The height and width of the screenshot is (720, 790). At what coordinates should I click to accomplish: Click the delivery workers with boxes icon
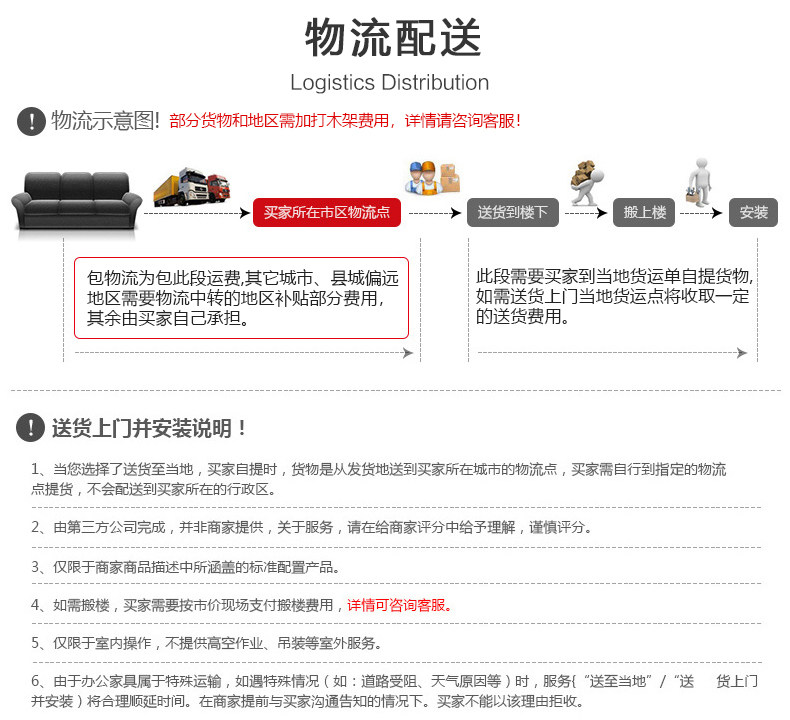432,178
